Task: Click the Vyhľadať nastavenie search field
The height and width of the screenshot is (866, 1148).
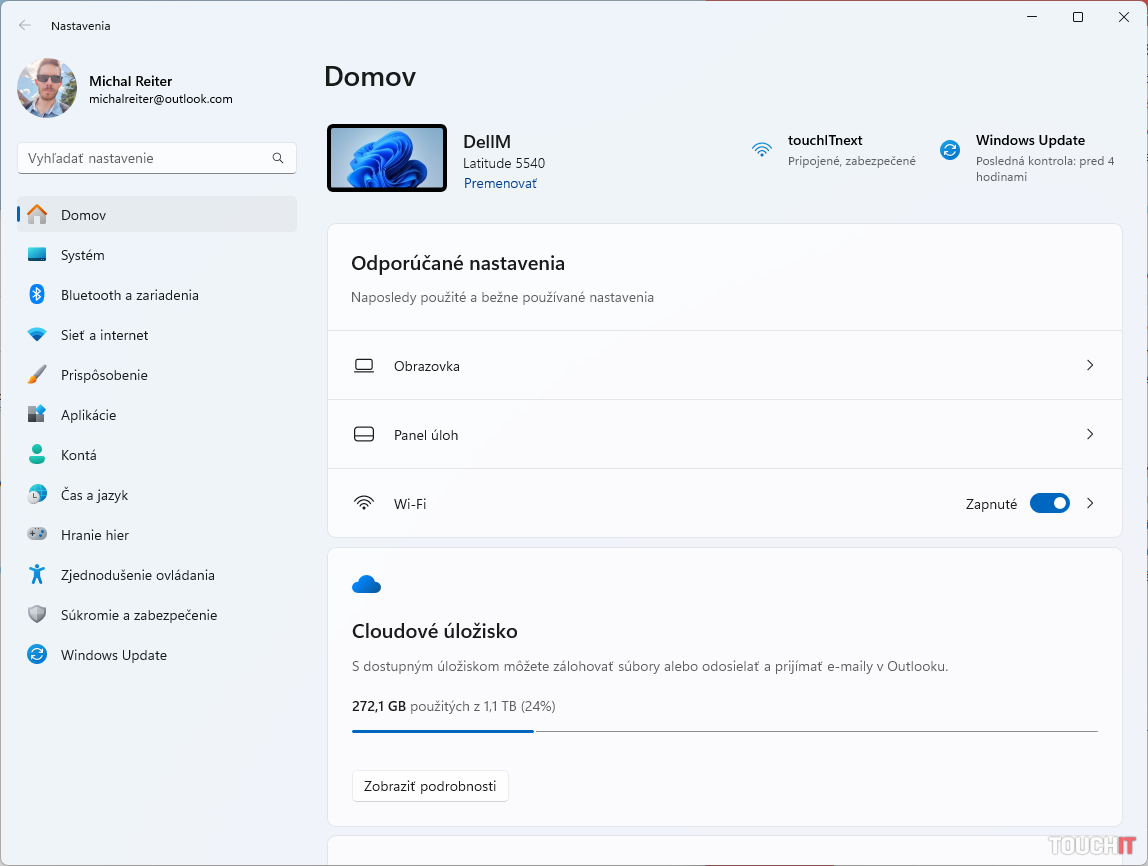Action: (x=145, y=158)
